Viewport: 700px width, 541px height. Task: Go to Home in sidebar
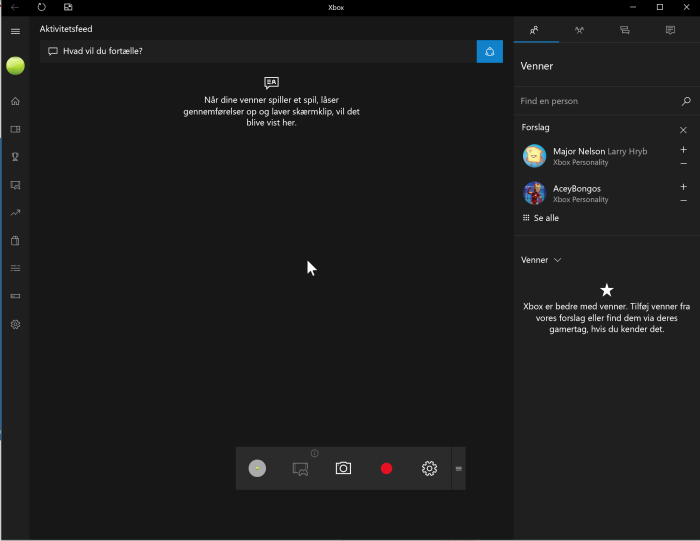point(15,101)
